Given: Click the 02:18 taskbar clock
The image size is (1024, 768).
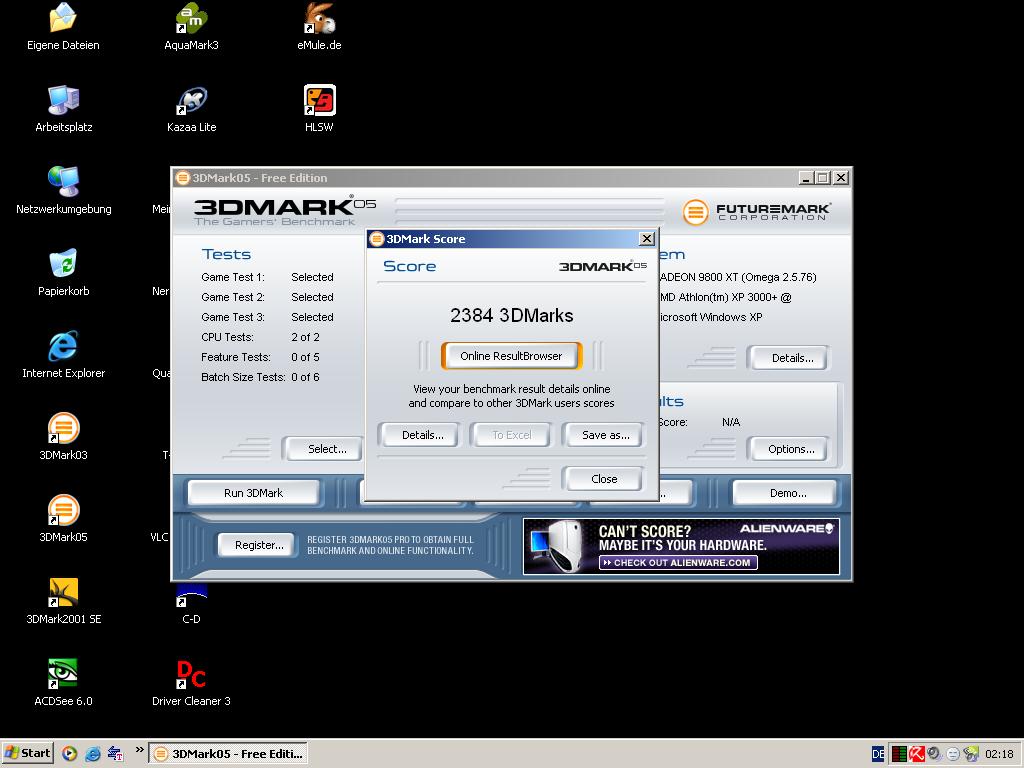Looking at the screenshot, I should click(x=999, y=754).
